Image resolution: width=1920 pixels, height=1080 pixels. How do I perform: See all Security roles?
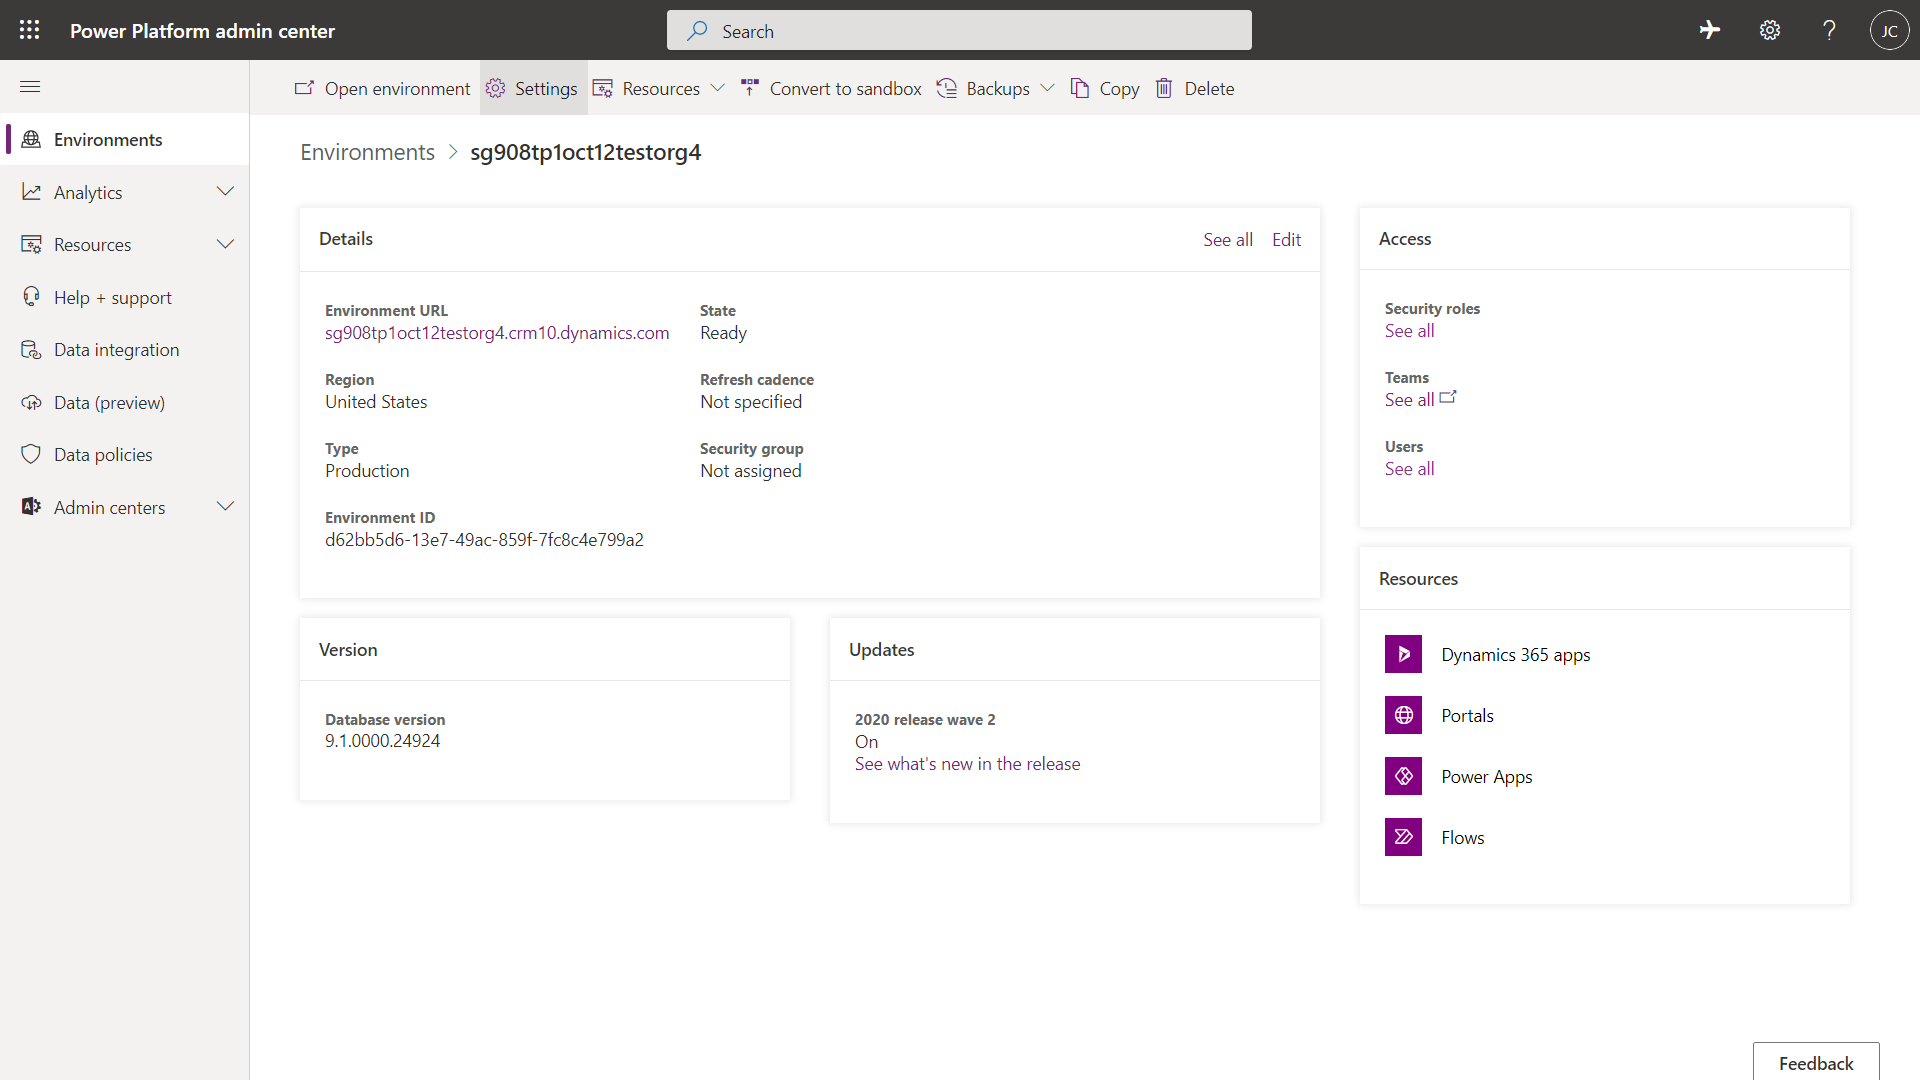click(1409, 331)
